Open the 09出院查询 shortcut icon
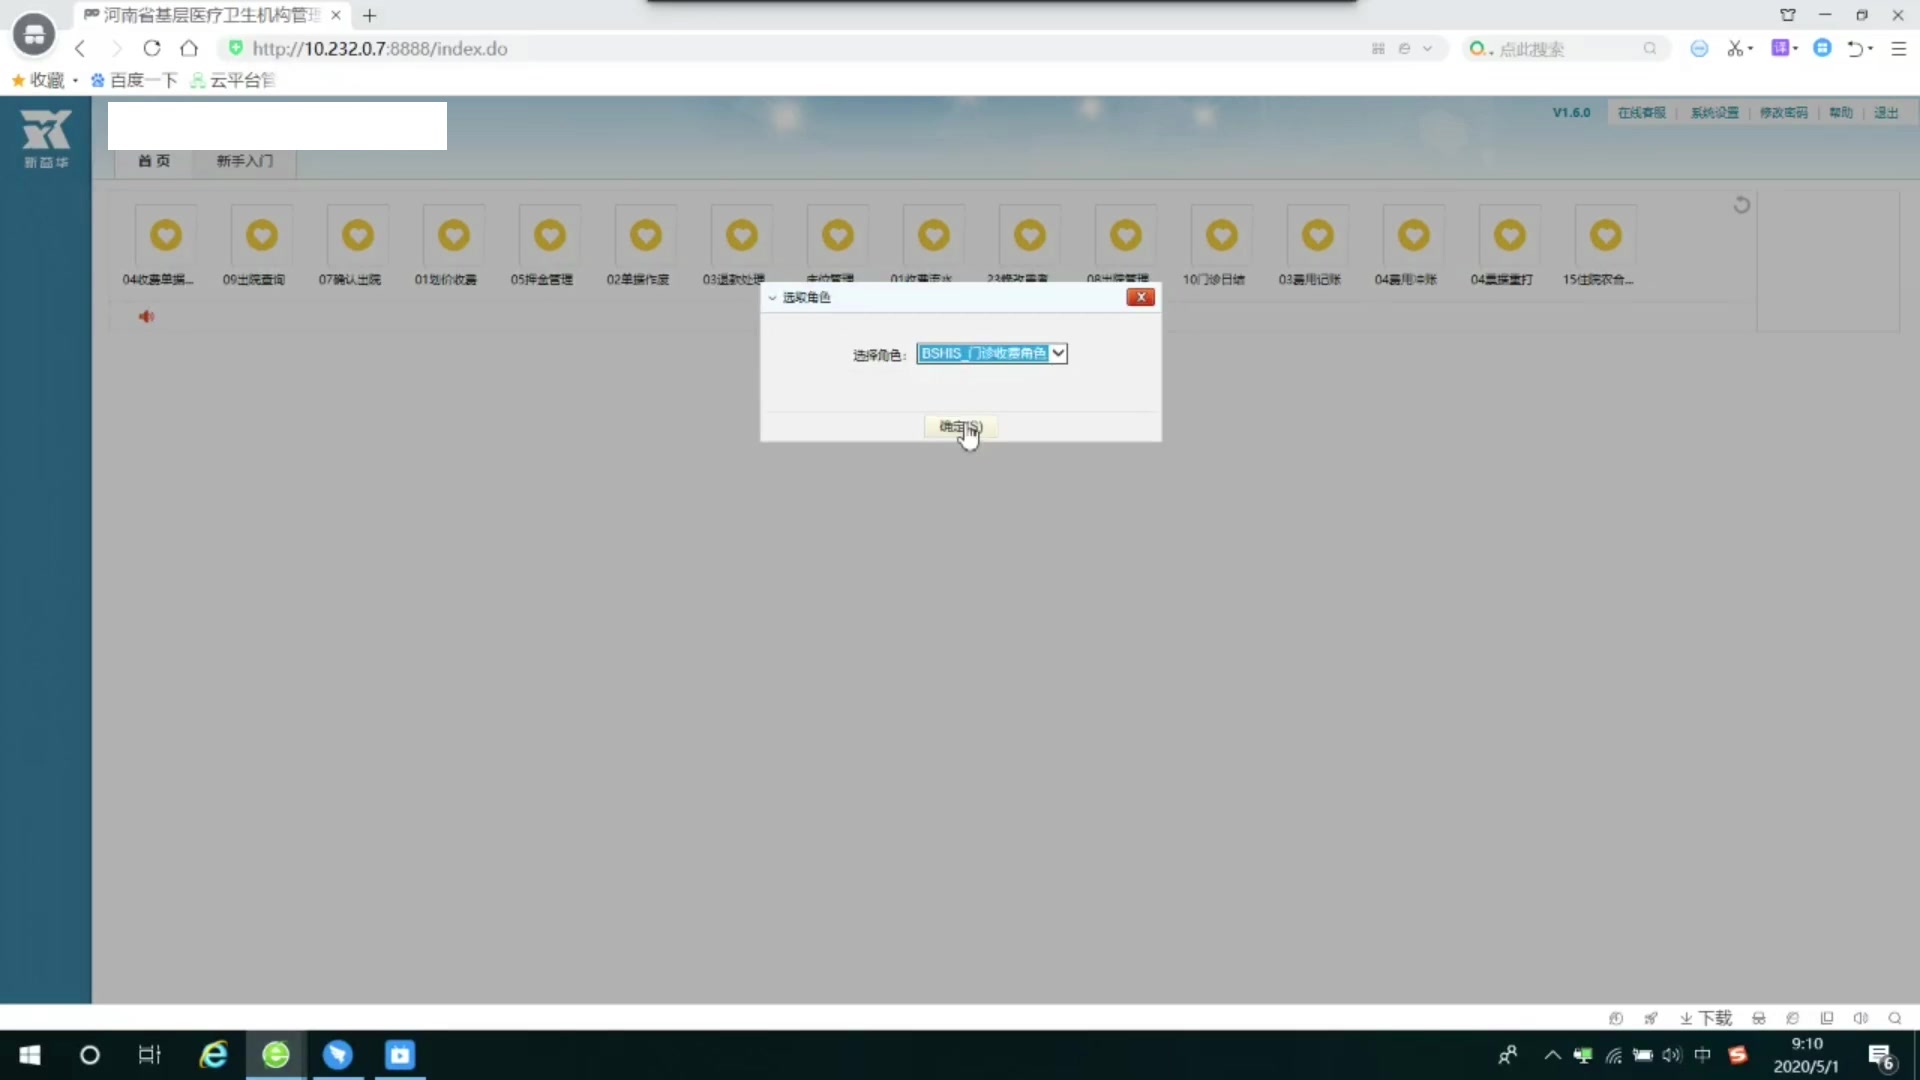 (262, 236)
